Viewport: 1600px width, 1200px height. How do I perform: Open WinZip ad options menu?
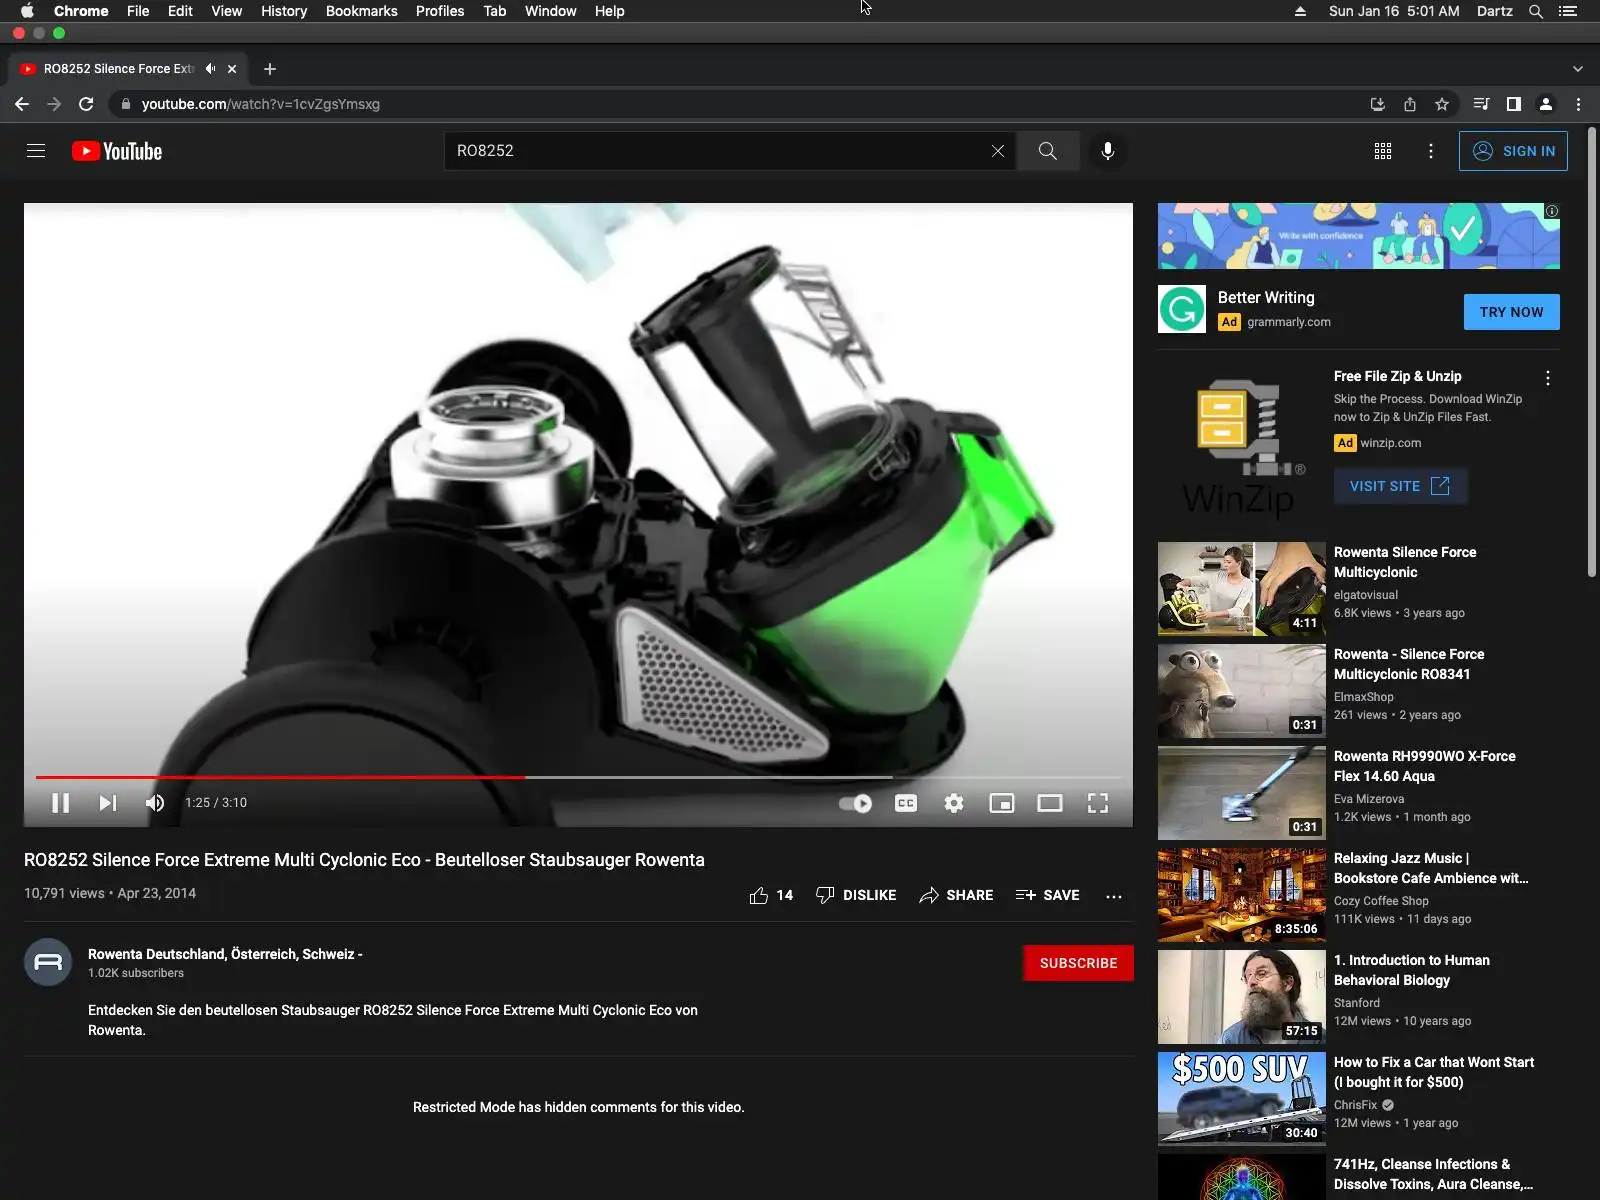click(1548, 378)
